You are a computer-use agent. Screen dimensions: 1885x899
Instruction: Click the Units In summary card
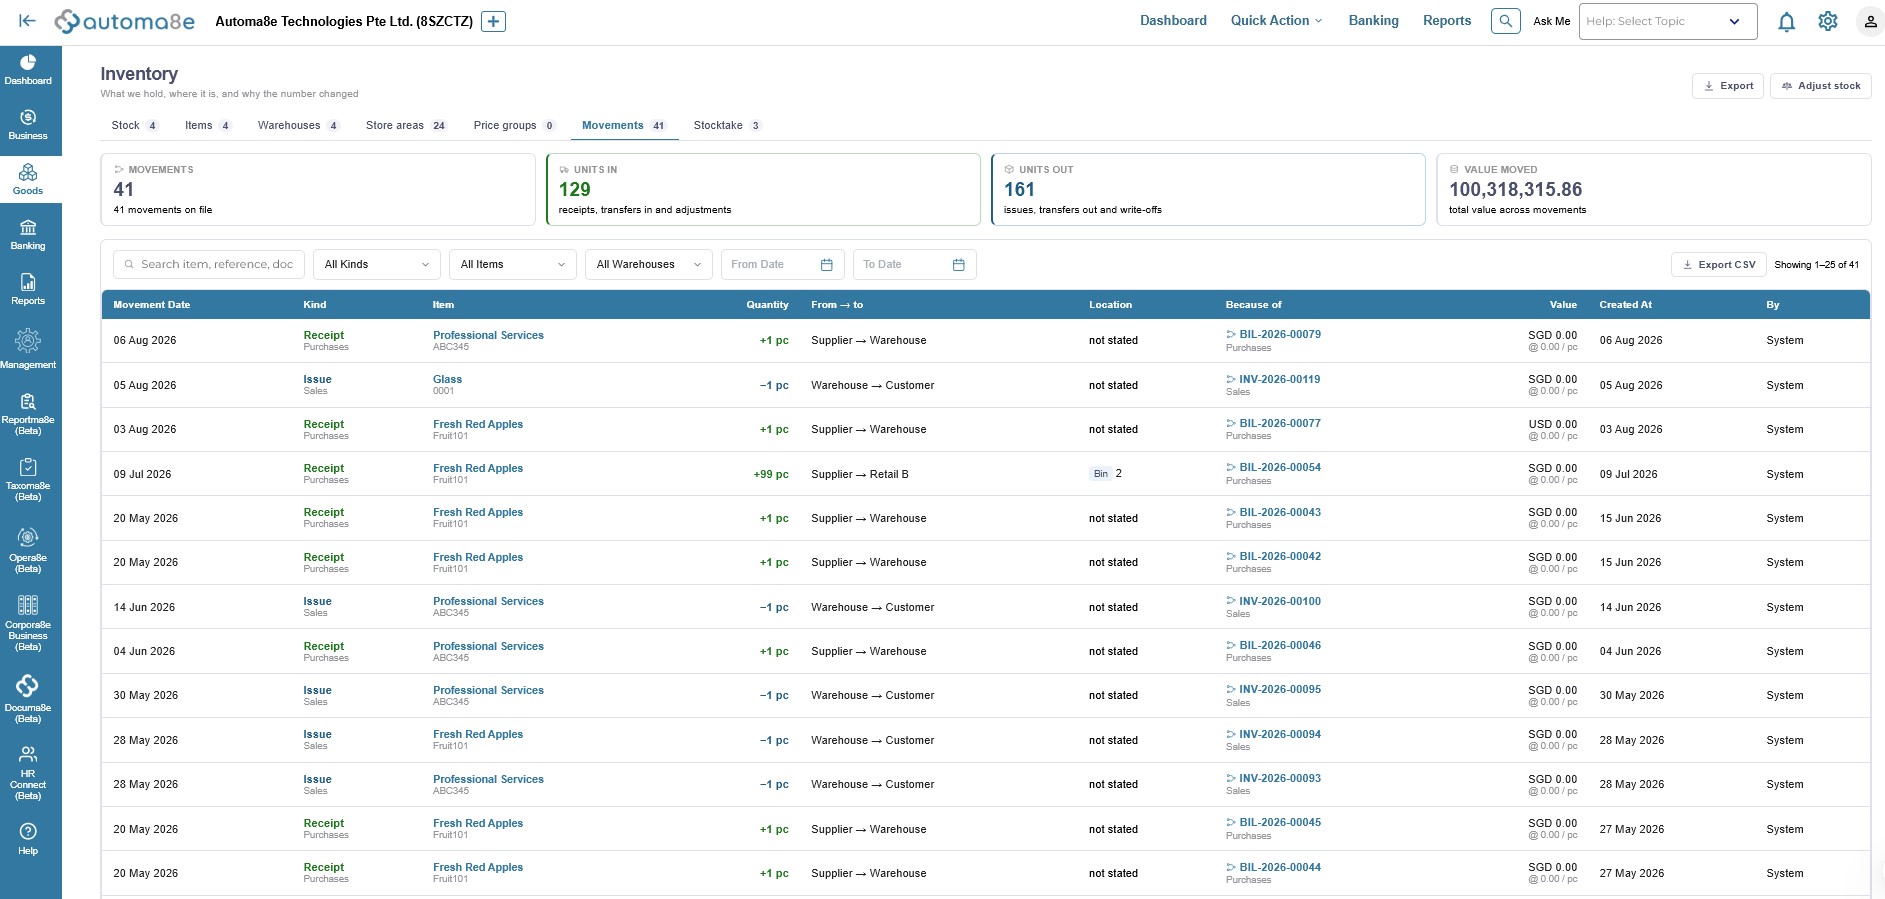tap(763, 189)
